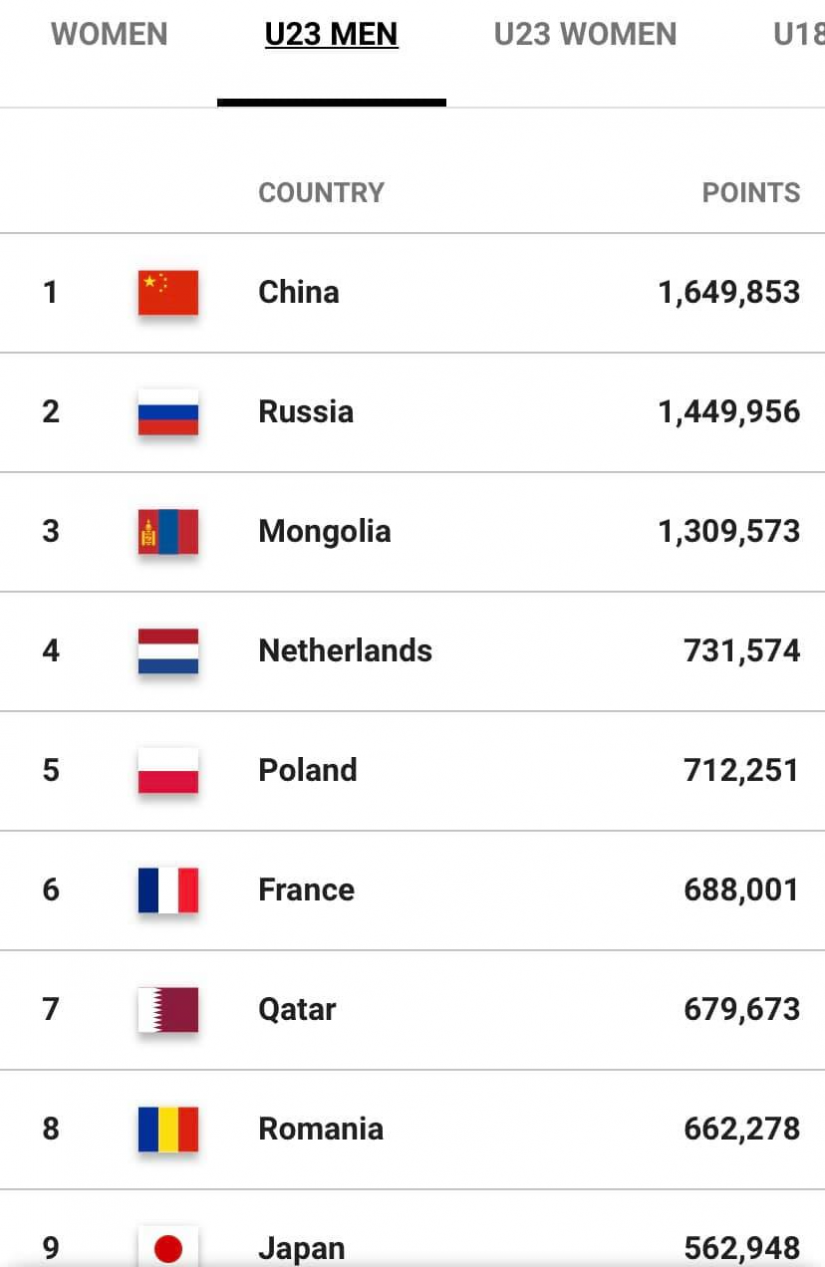Switch to the WOMEN tab

pyautogui.click(x=109, y=35)
